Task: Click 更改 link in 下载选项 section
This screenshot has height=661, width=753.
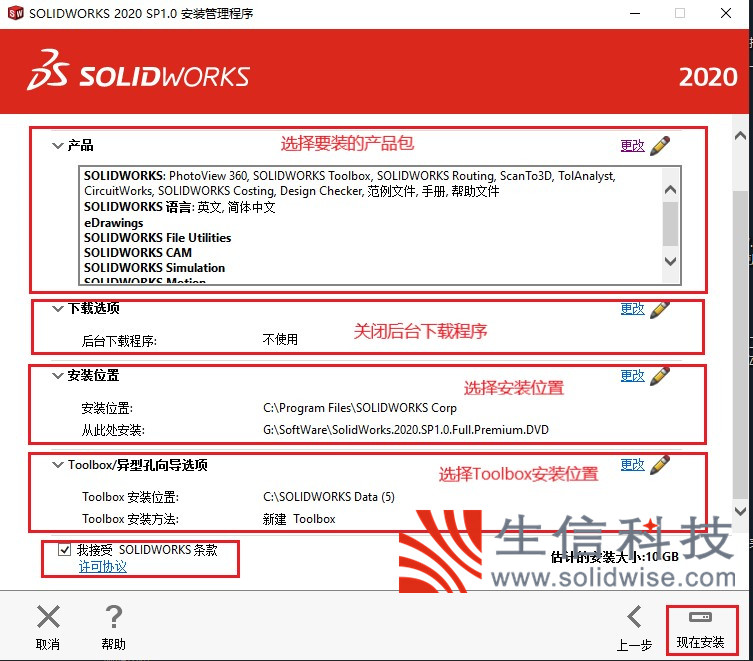Action: (632, 308)
